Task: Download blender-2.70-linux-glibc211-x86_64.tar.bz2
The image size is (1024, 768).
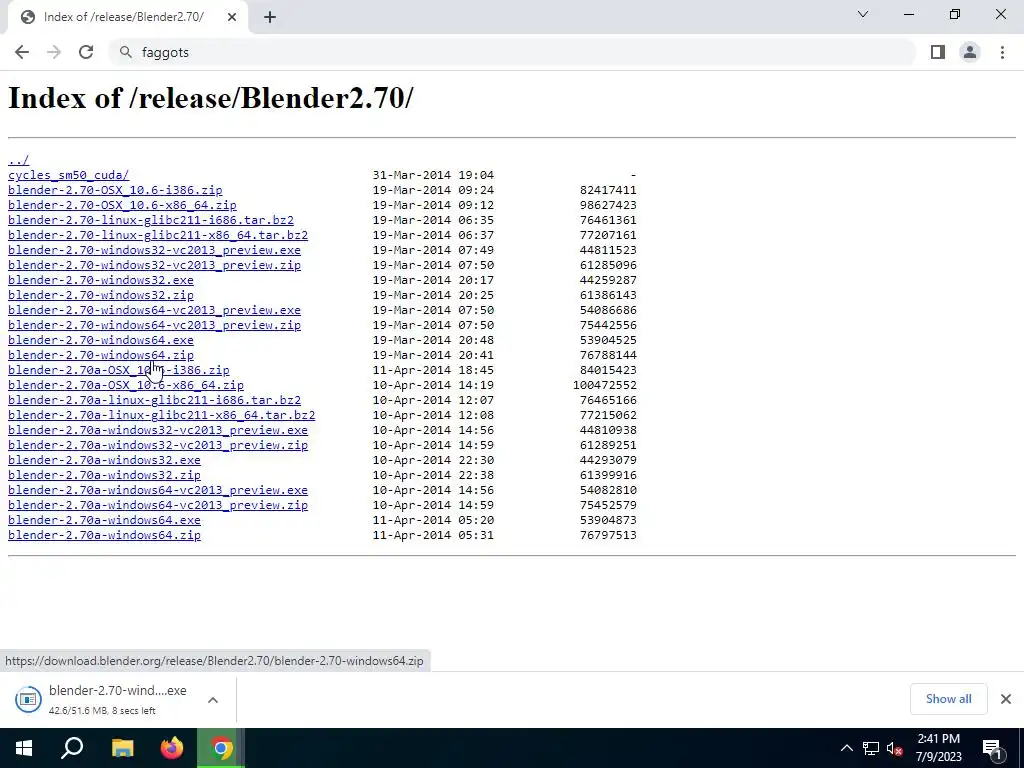Action: click(x=158, y=235)
